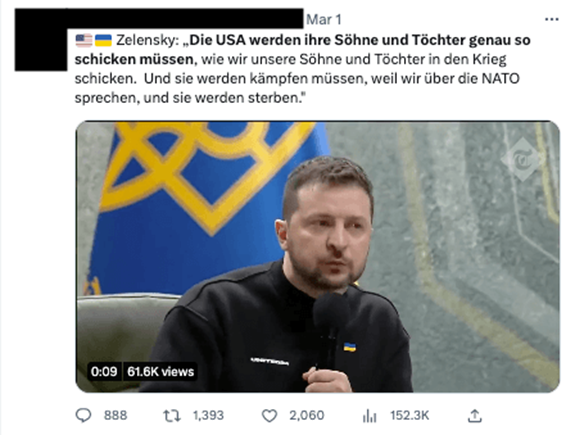
Task: Click the retweet arrows icon
Action: click(x=172, y=416)
